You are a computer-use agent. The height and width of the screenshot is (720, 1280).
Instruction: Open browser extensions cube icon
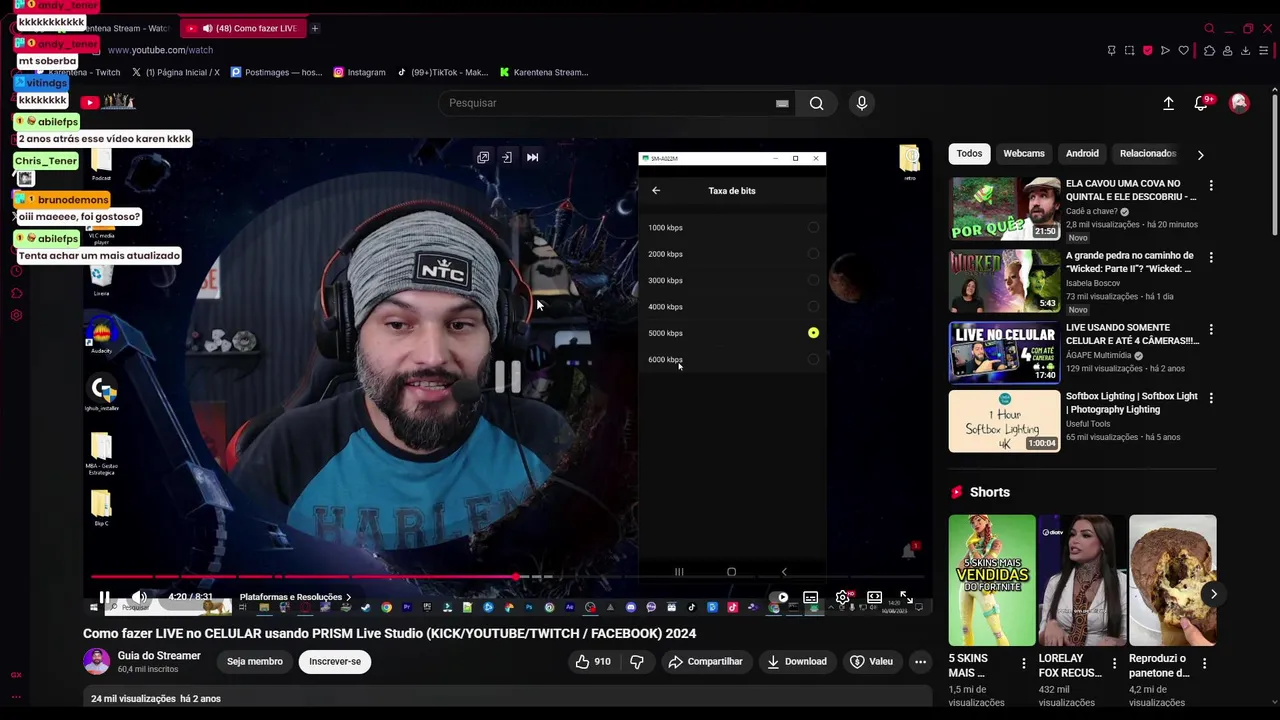[1209, 50]
